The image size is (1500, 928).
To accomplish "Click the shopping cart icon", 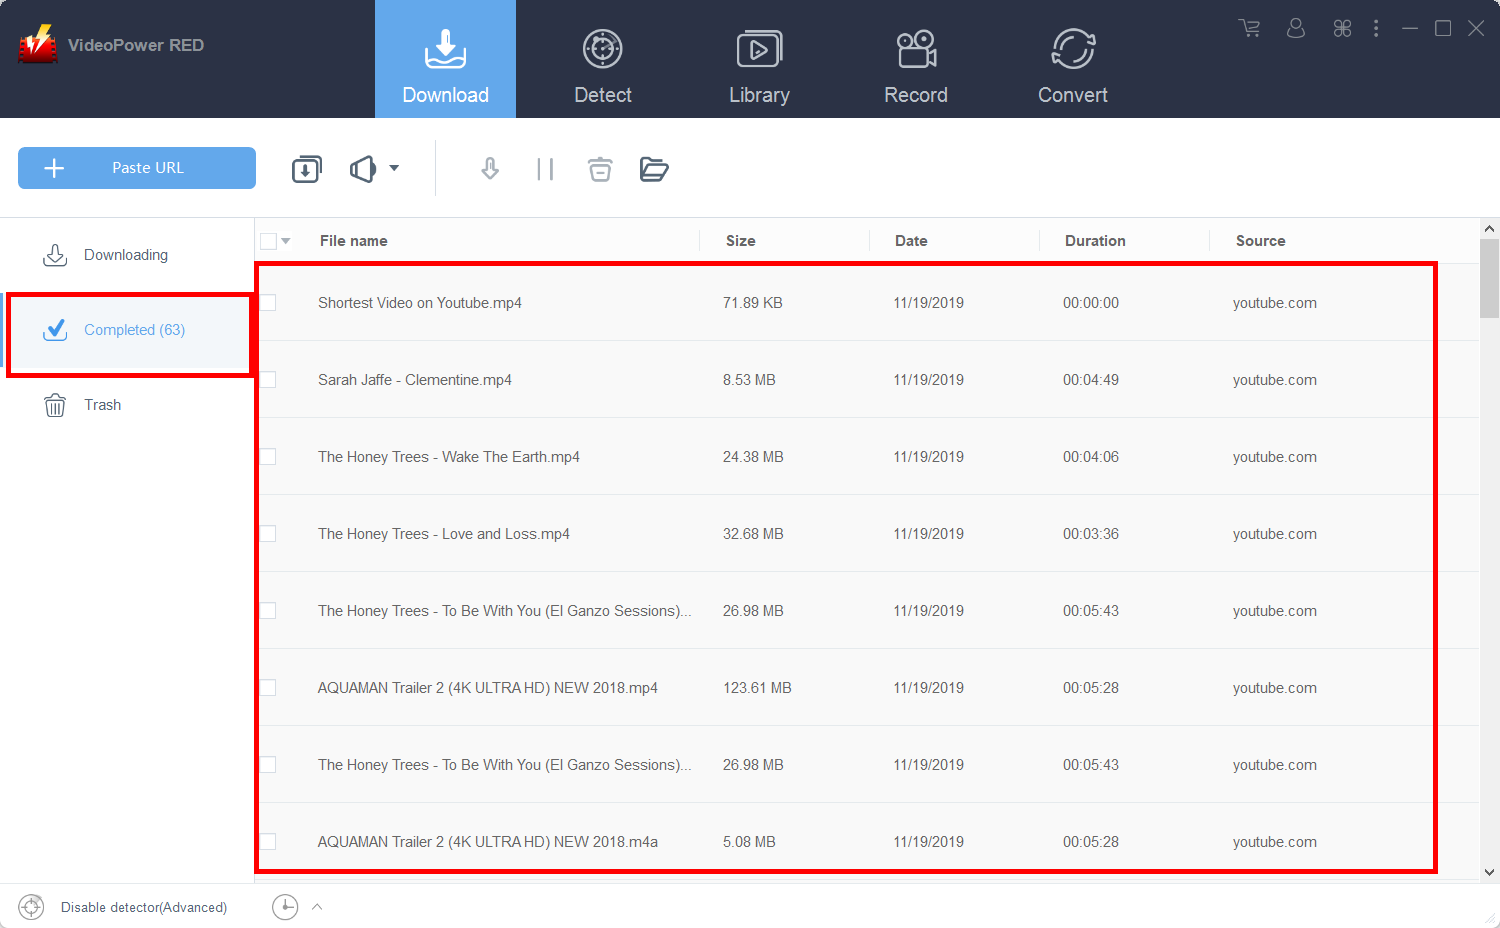I will 1249,28.
